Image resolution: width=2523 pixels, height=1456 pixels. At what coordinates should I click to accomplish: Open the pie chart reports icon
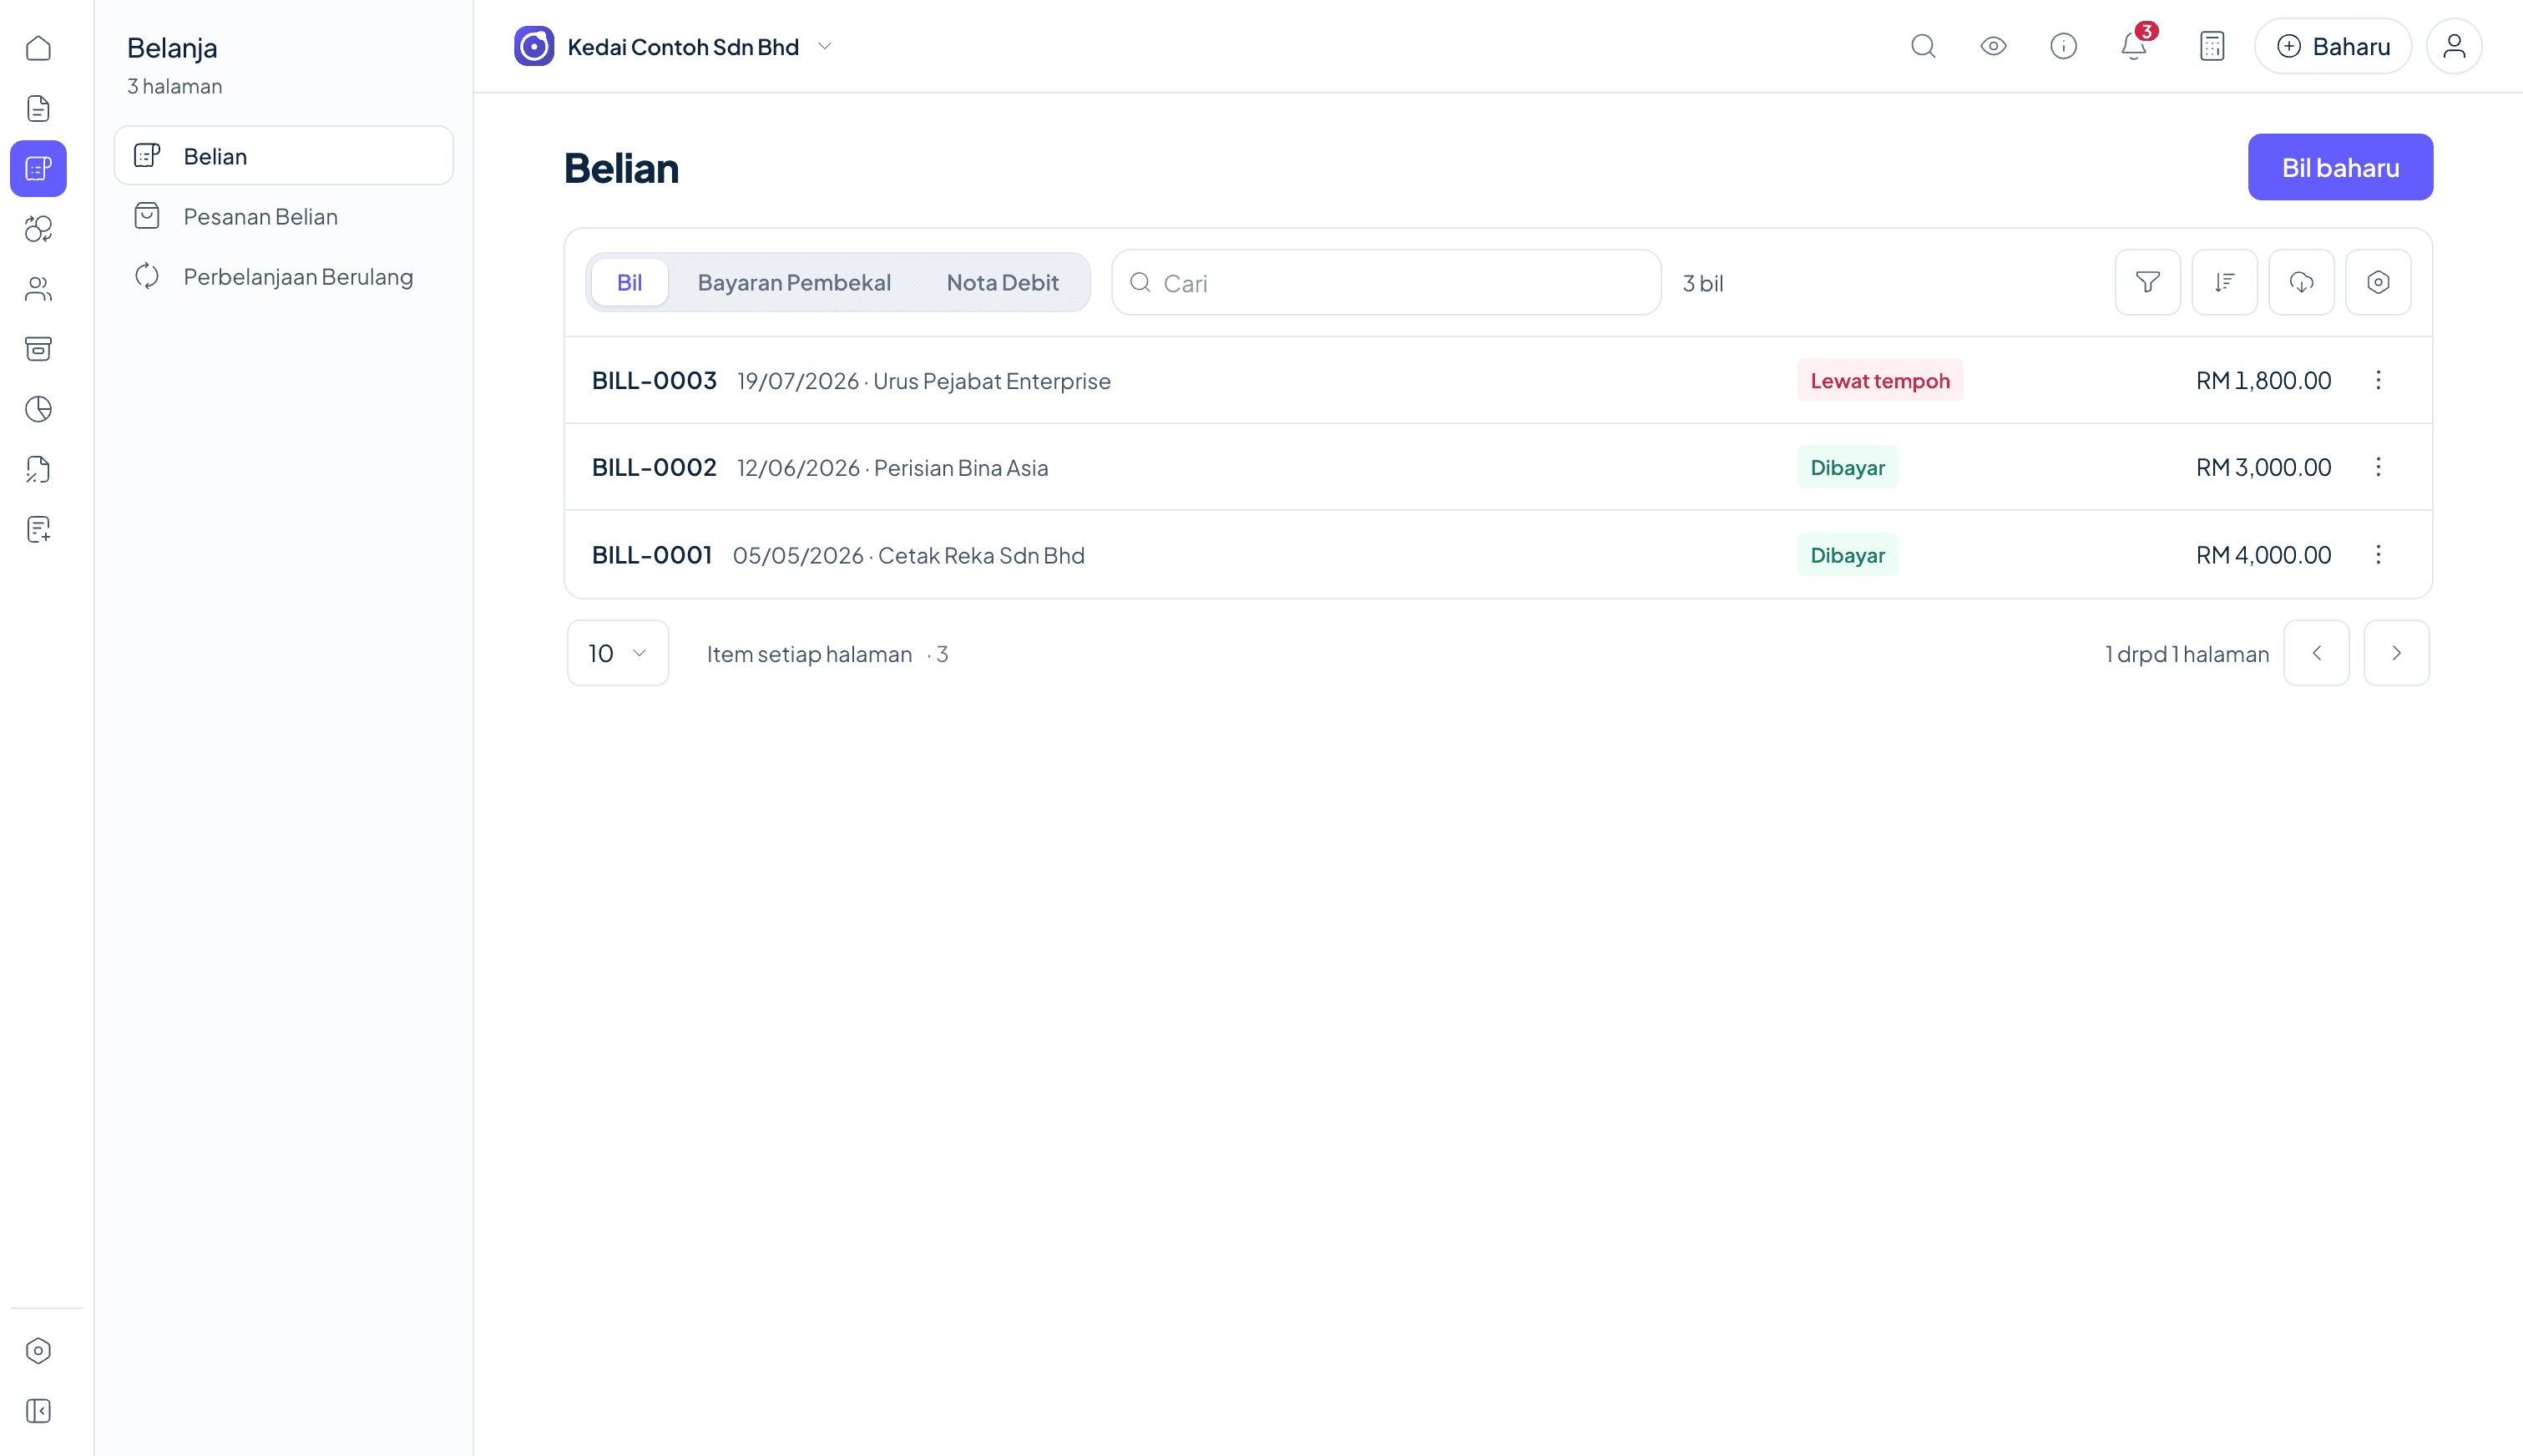[38, 408]
